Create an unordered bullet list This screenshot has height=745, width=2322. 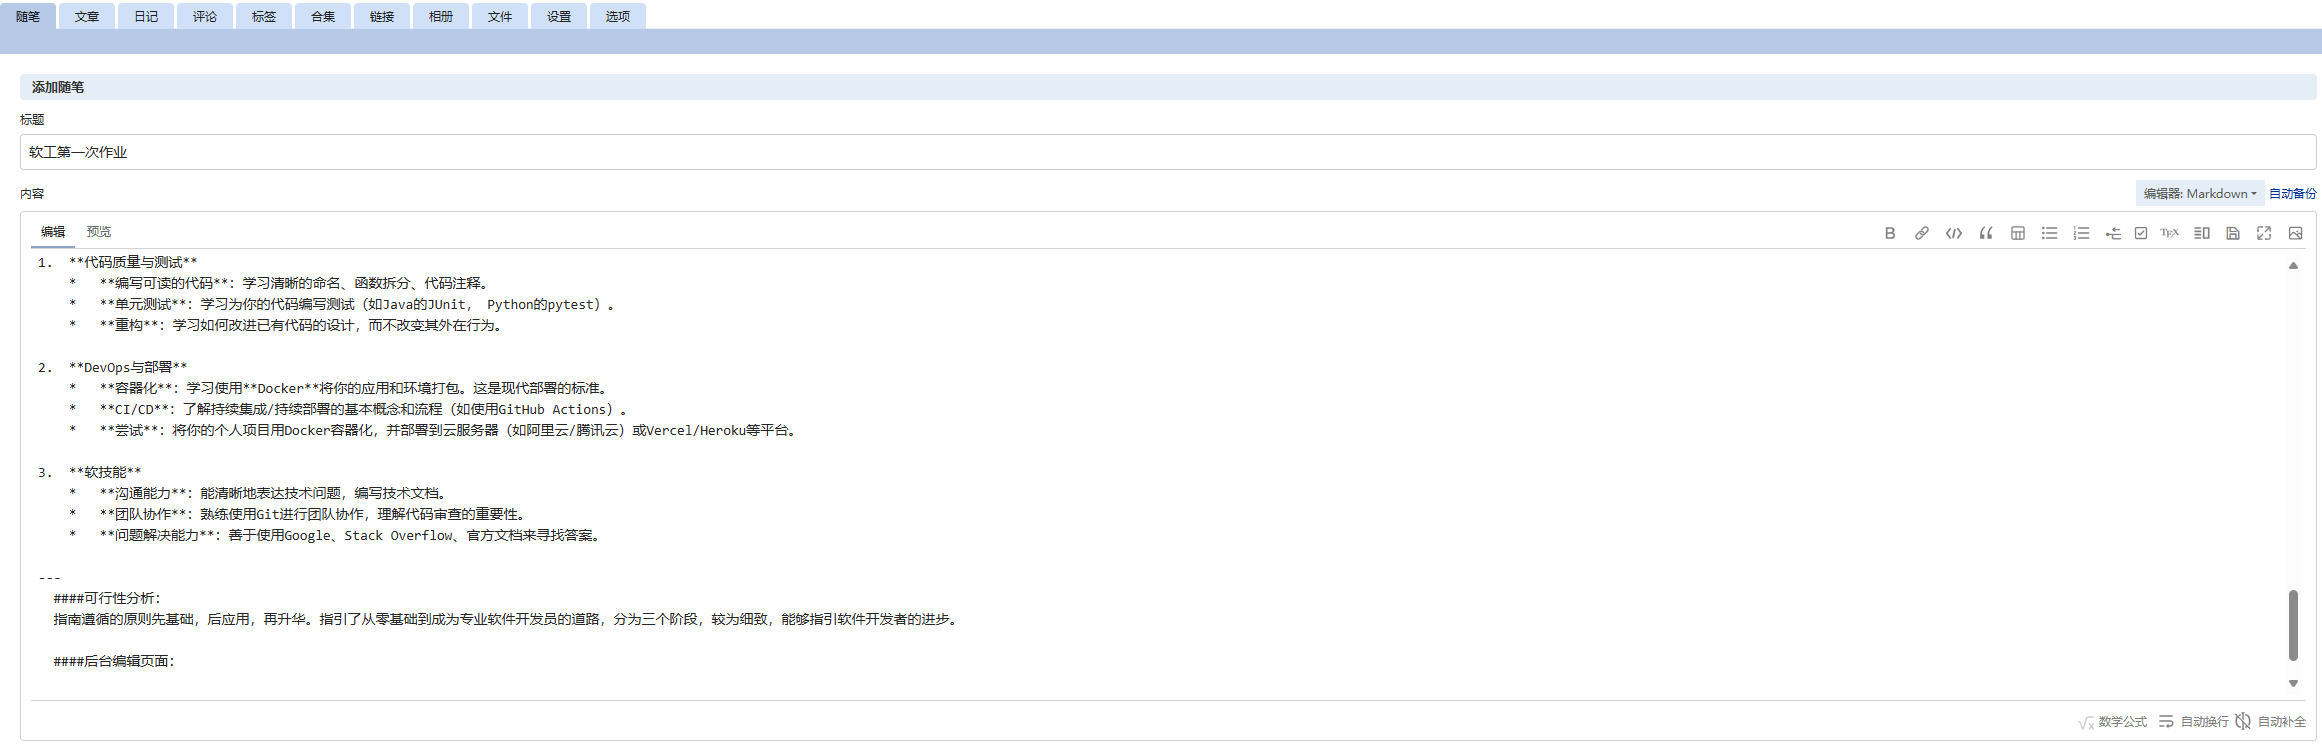point(2049,233)
